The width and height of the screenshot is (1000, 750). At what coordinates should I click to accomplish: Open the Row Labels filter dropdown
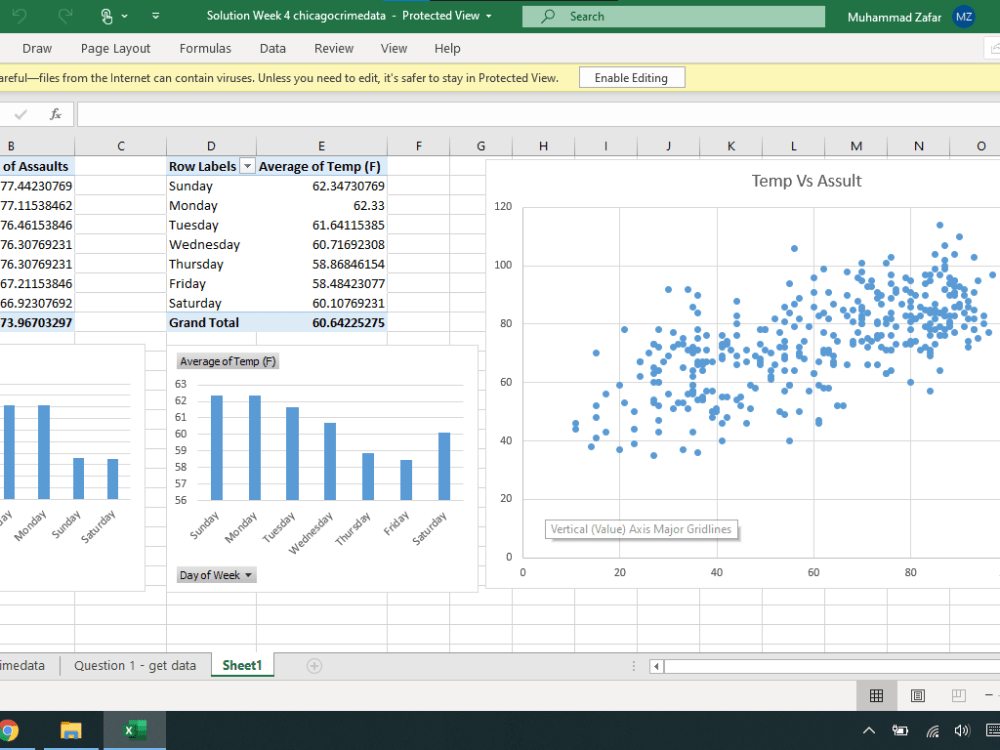pos(248,166)
